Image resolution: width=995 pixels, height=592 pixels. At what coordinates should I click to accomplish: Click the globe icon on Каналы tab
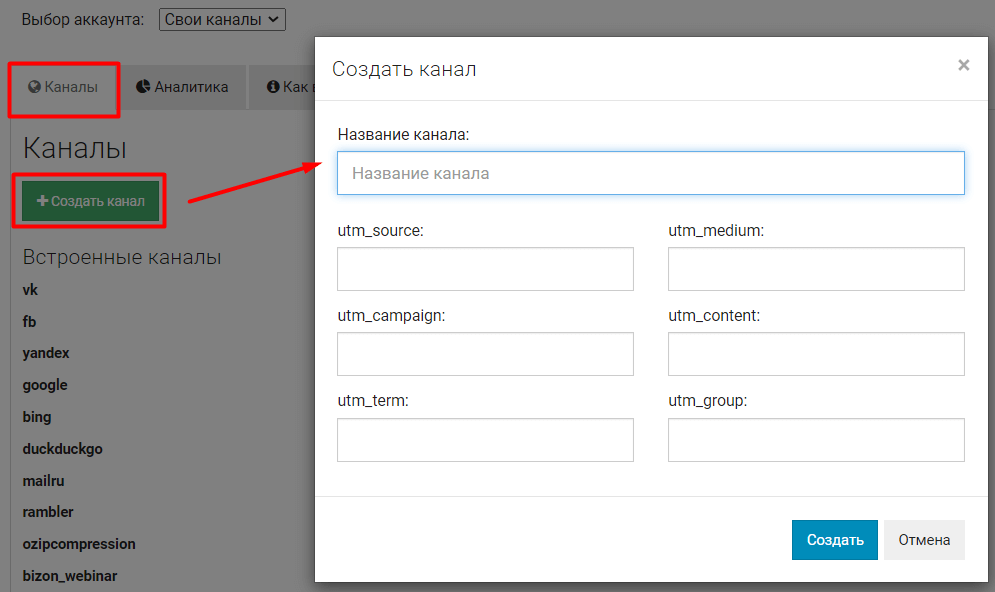pyautogui.click(x=34, y=87)
